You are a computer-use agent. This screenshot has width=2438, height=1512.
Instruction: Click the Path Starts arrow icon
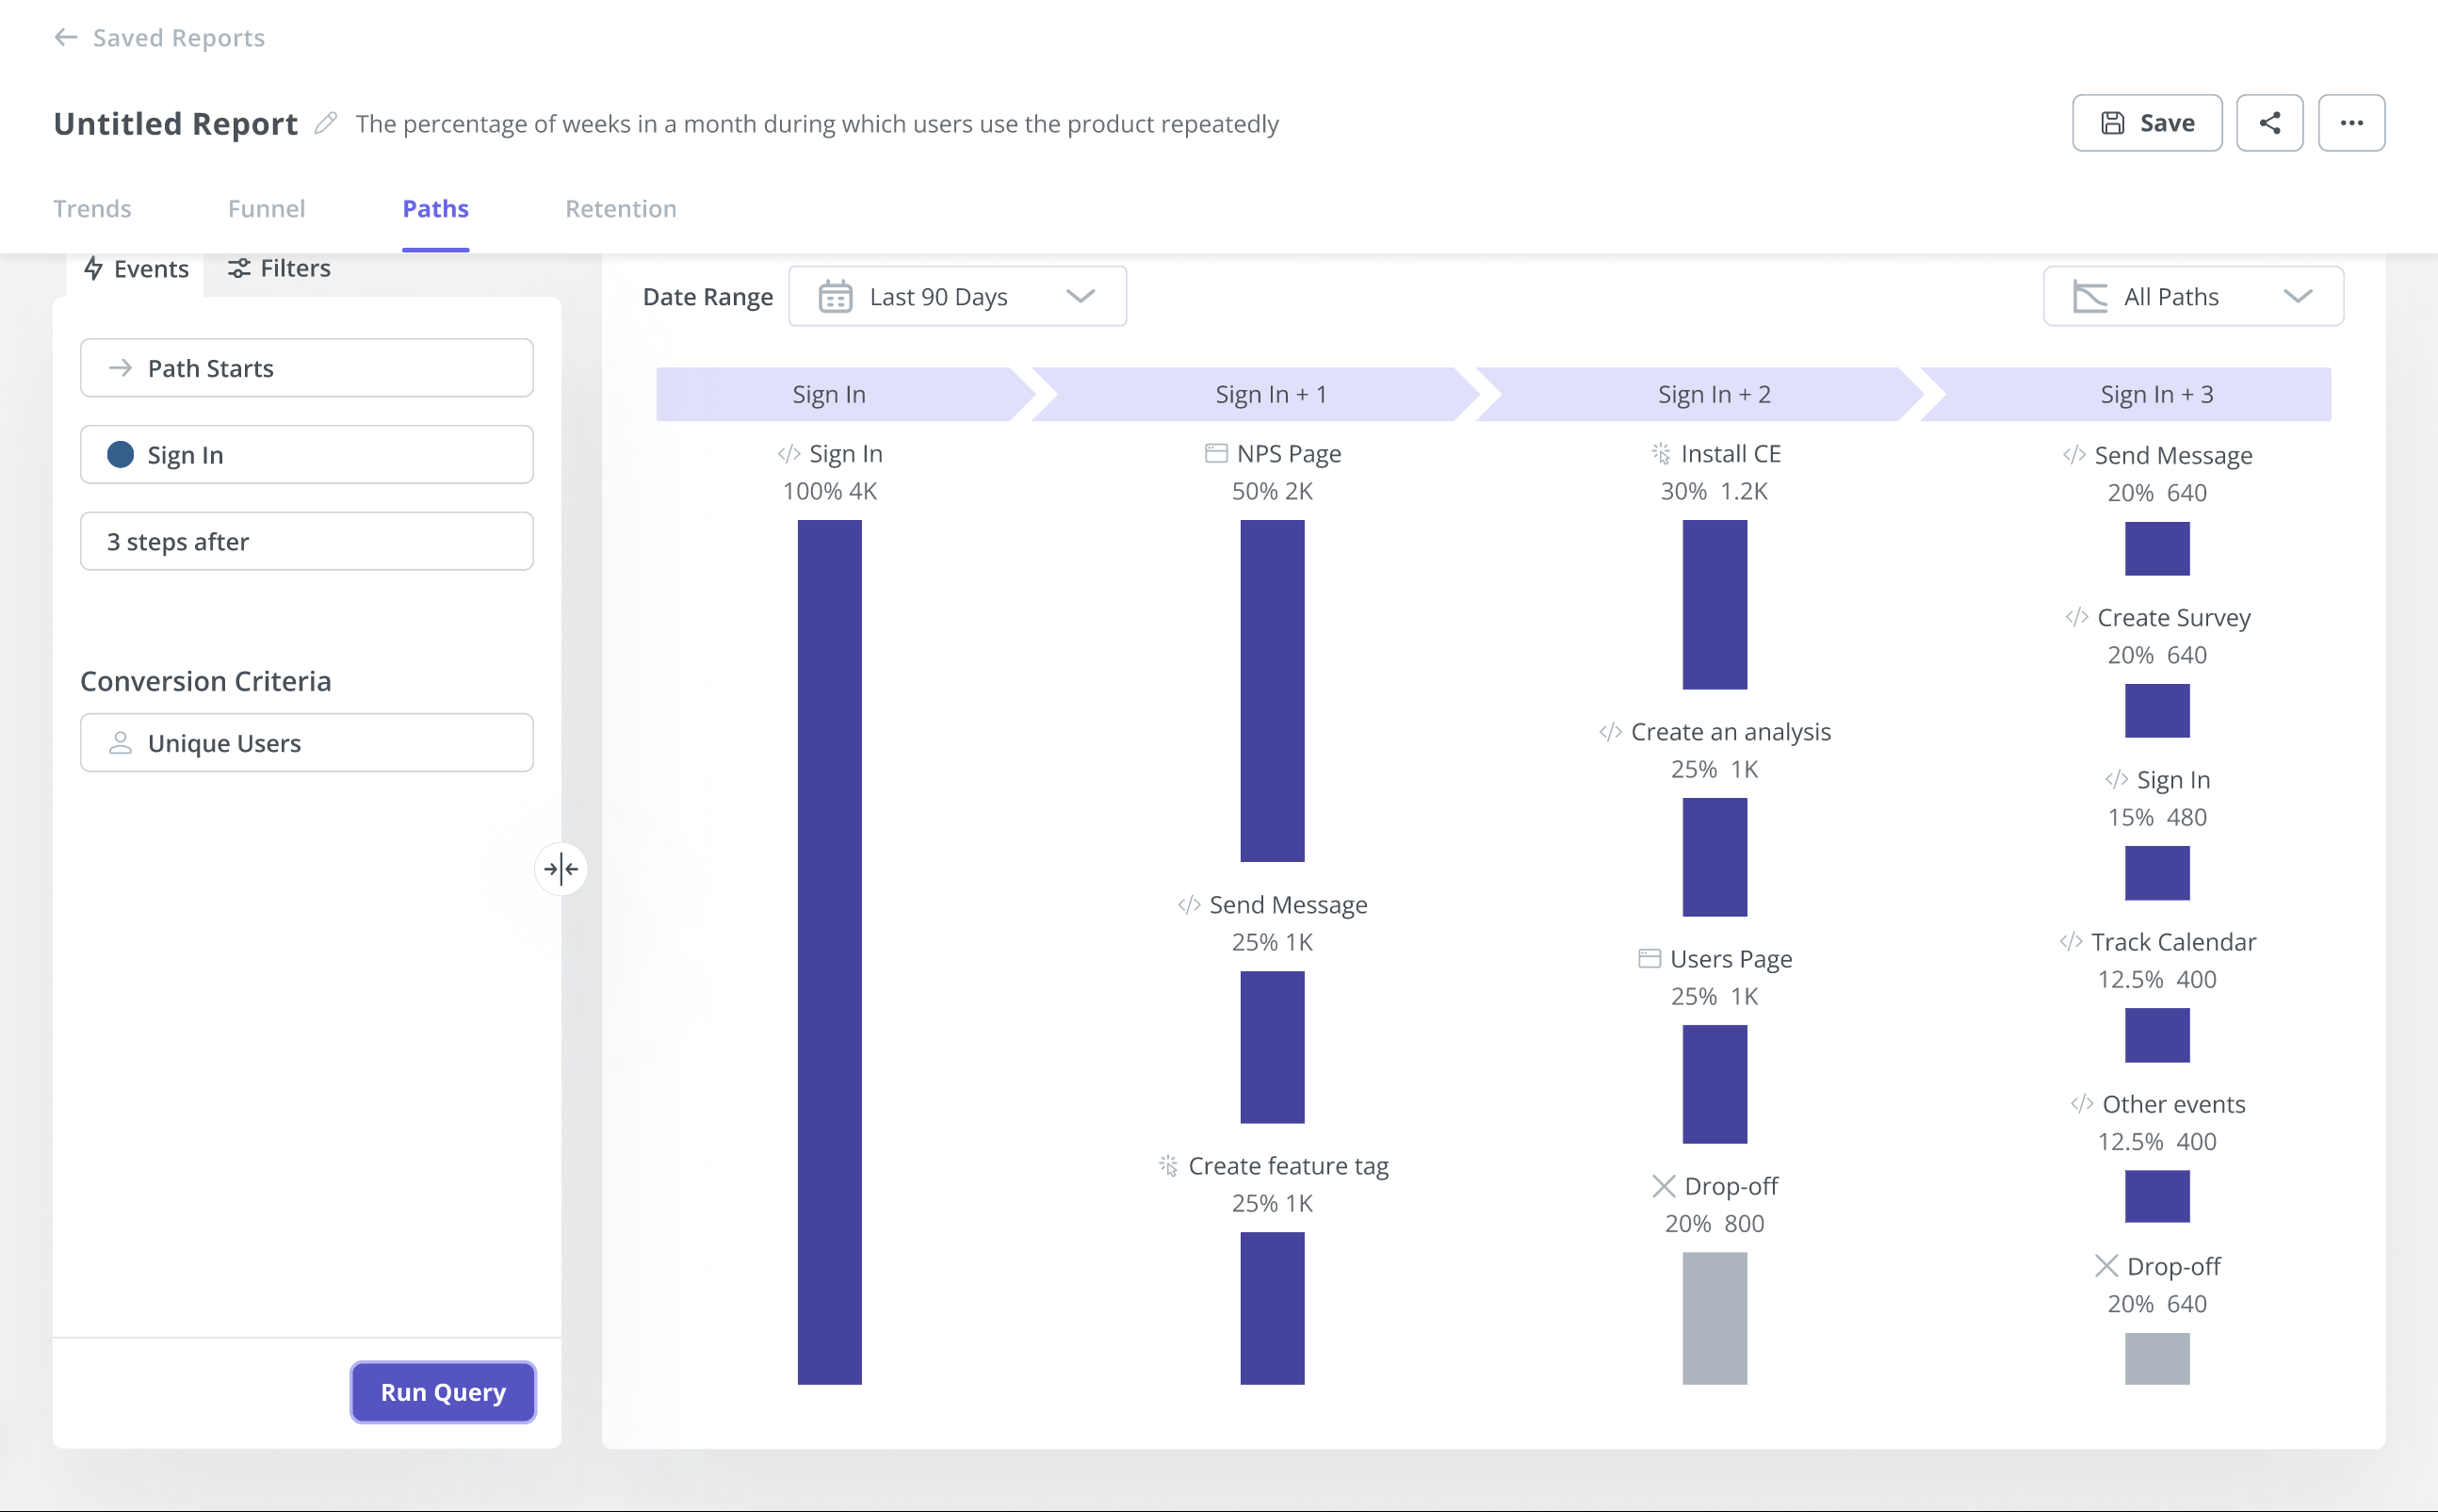pyautogui.click(x=121, y=367)
